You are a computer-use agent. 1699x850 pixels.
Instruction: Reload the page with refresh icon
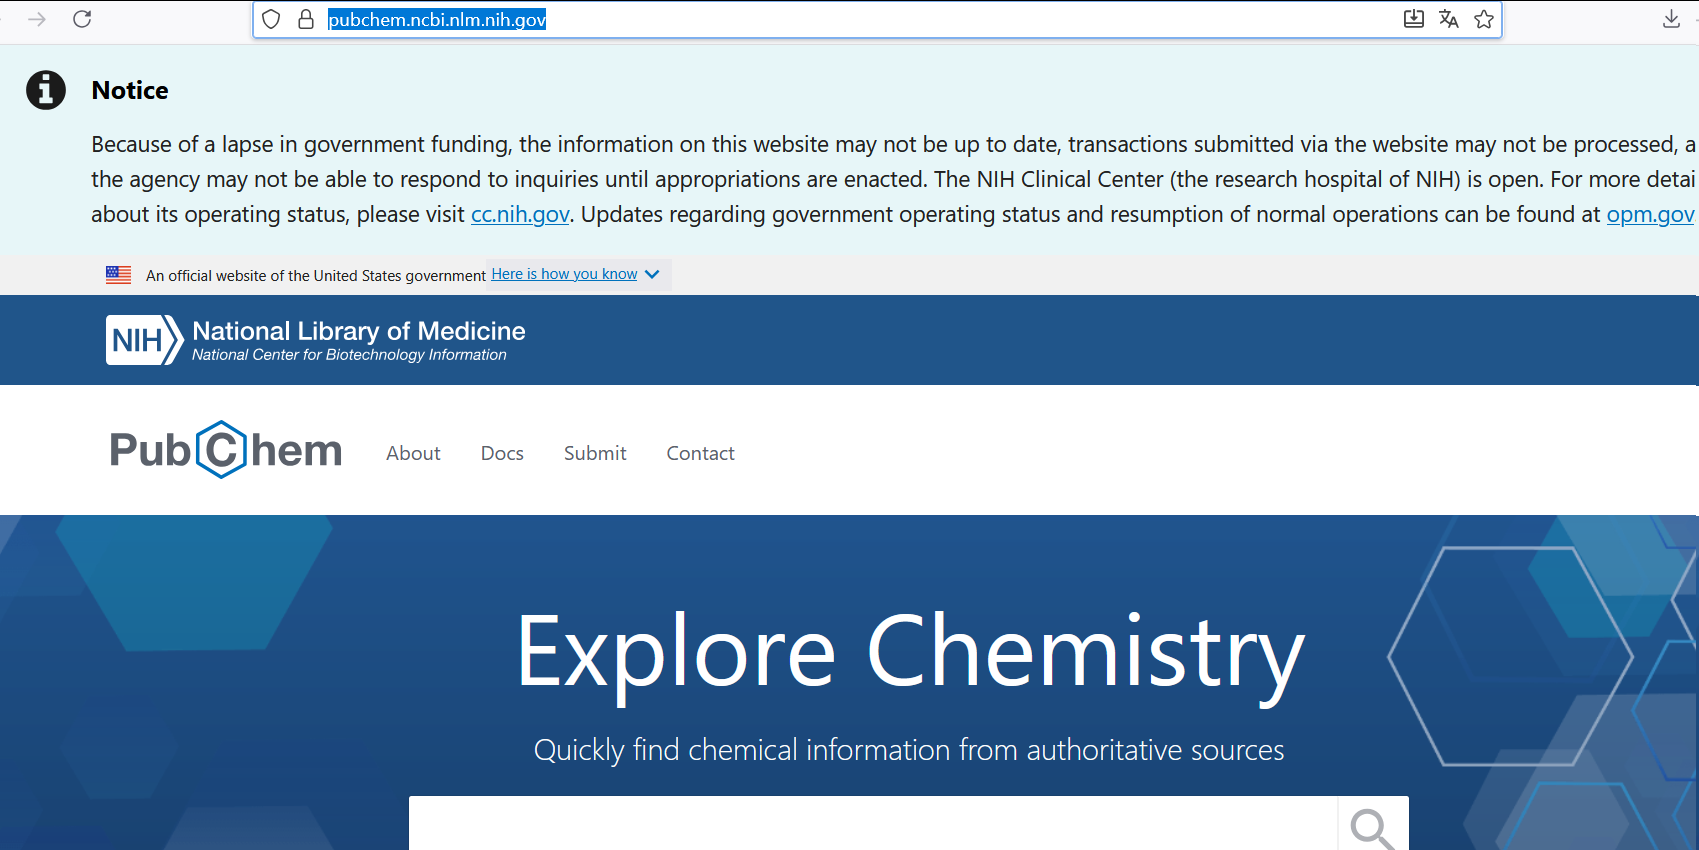pyautogui.click(x=82, y=19)
